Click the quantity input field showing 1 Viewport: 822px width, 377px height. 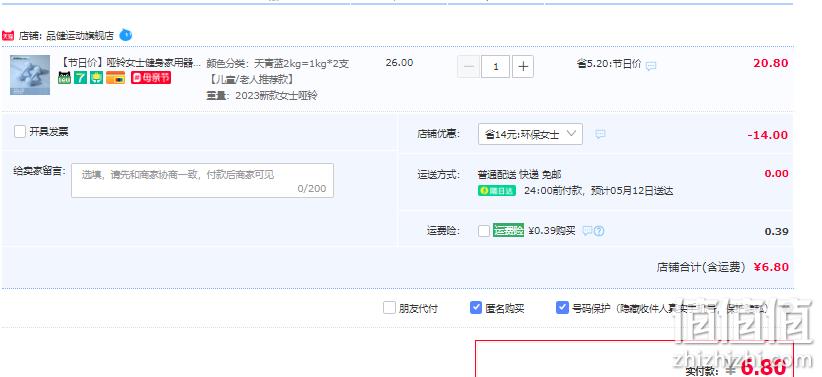click(x=495, y=67)
